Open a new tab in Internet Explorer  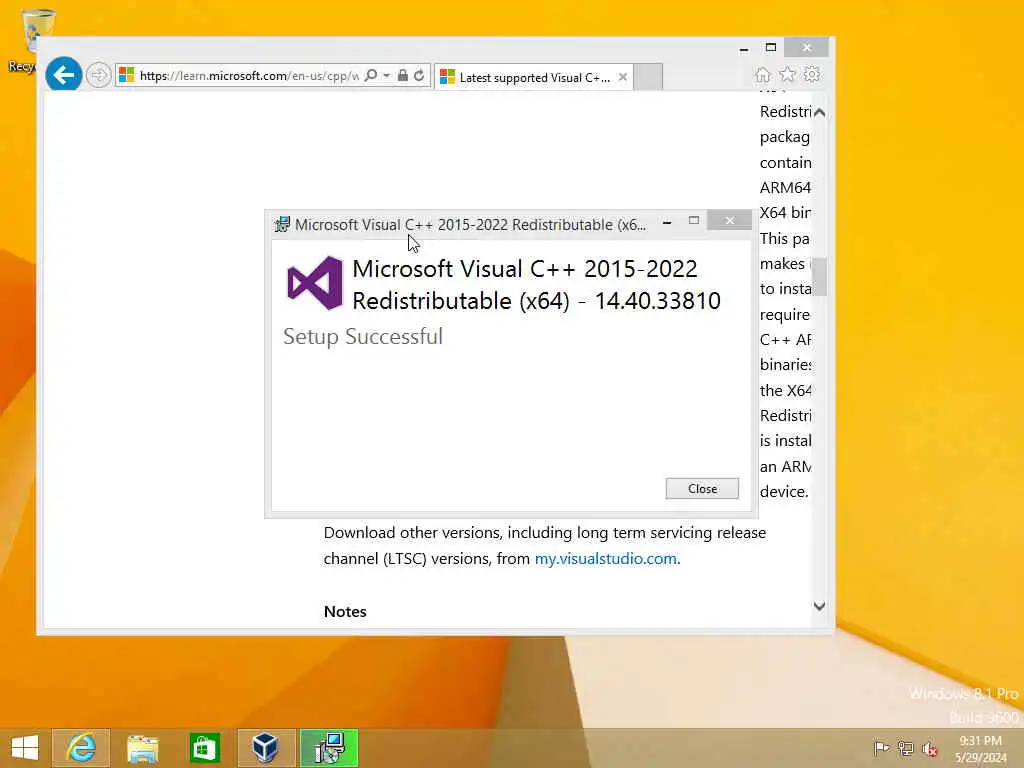[648, 77]
